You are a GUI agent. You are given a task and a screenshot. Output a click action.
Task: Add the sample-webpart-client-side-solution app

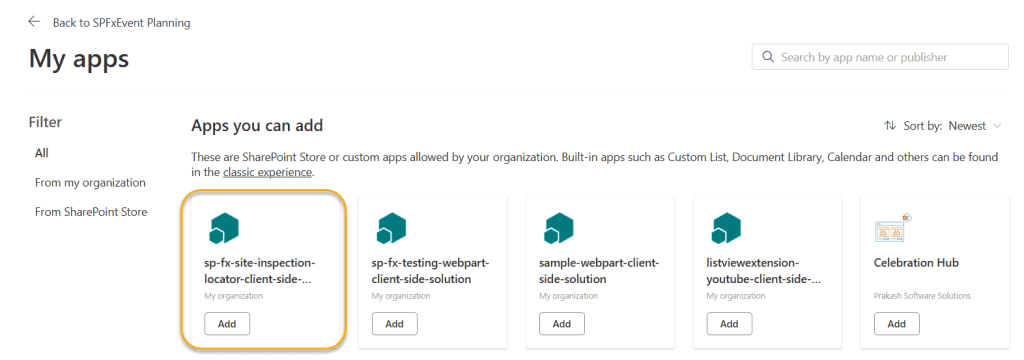click(562, 323)
